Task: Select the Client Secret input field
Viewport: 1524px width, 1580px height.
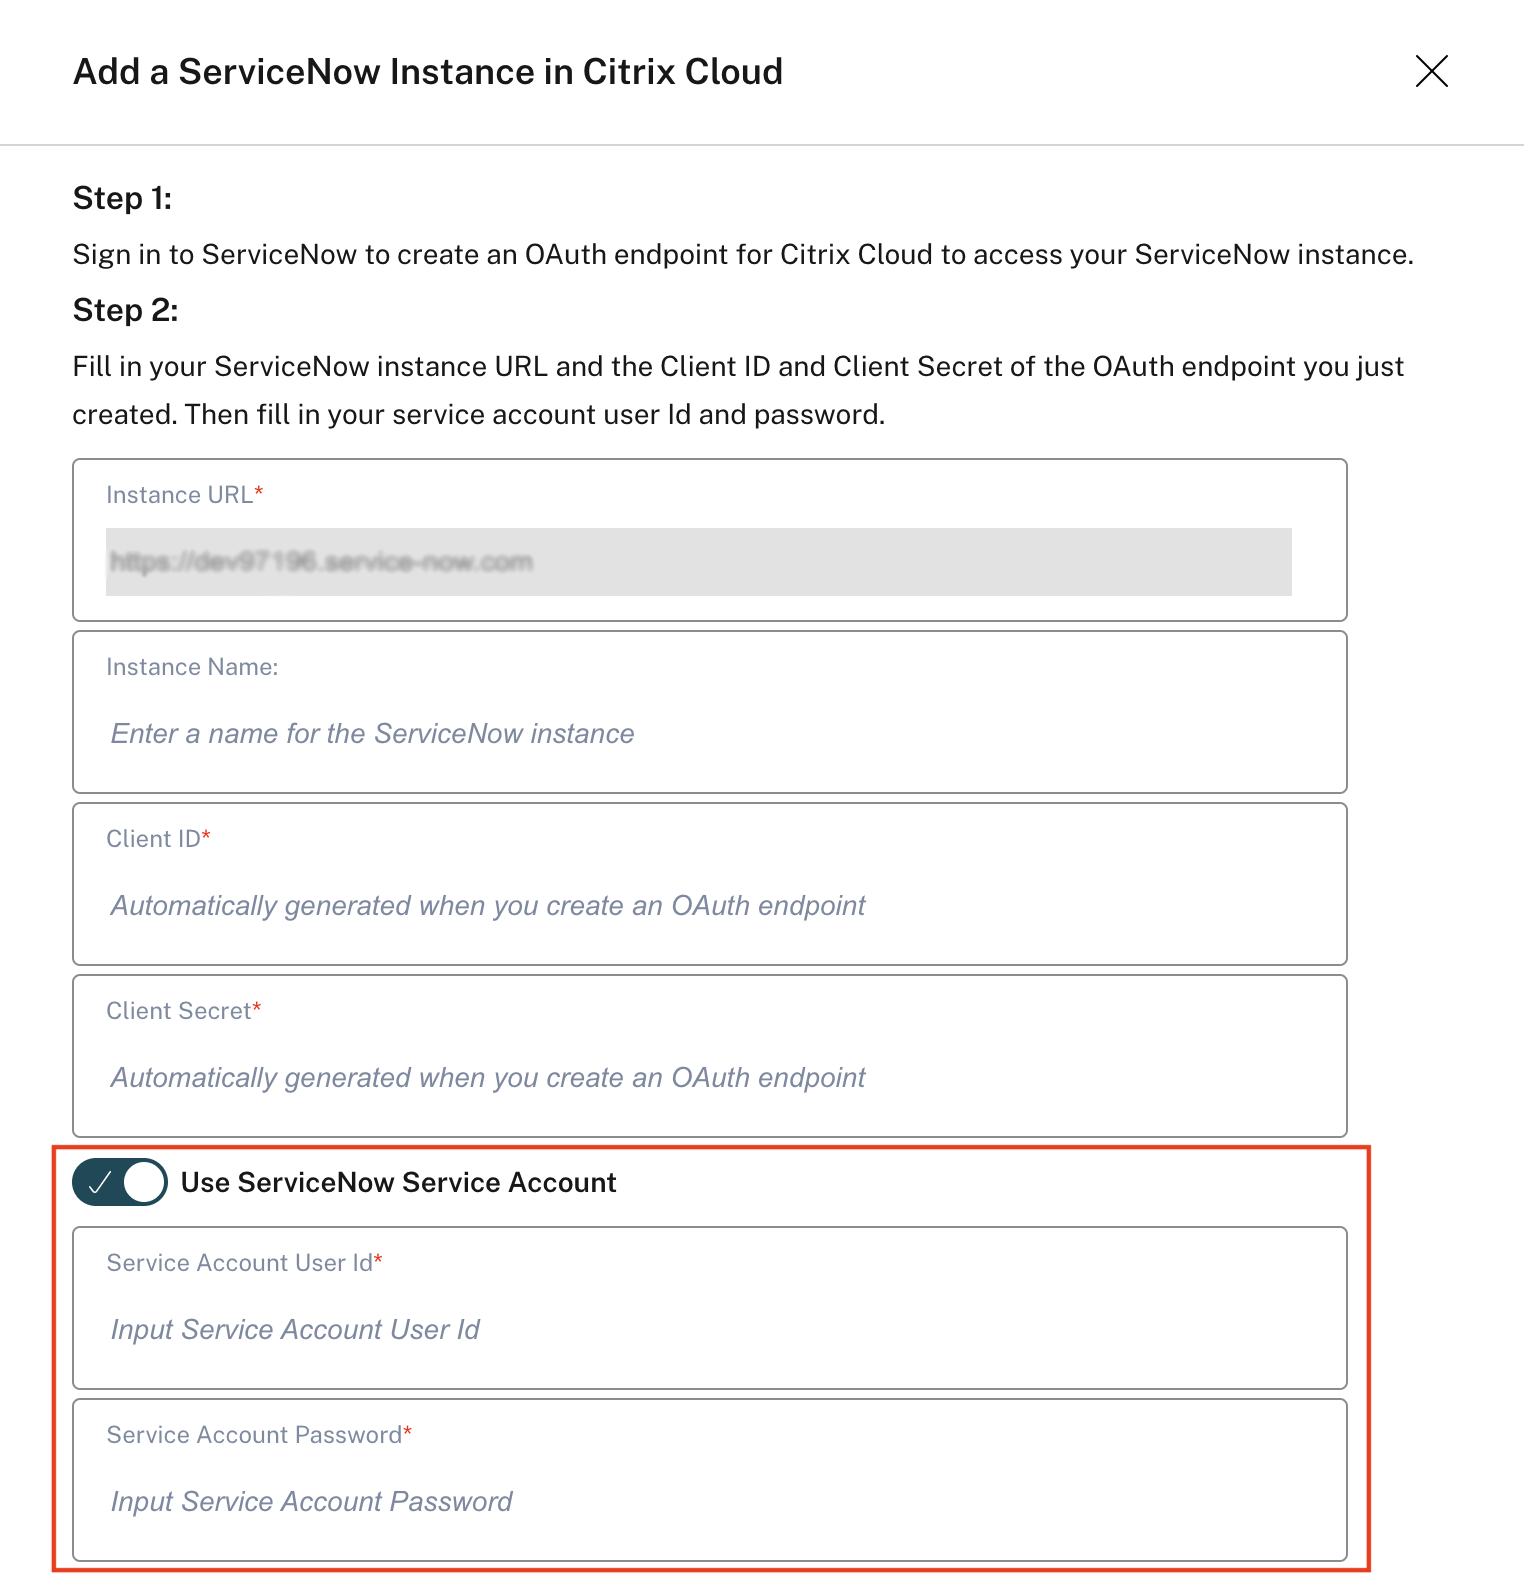Action: [x=708, y=1078]
